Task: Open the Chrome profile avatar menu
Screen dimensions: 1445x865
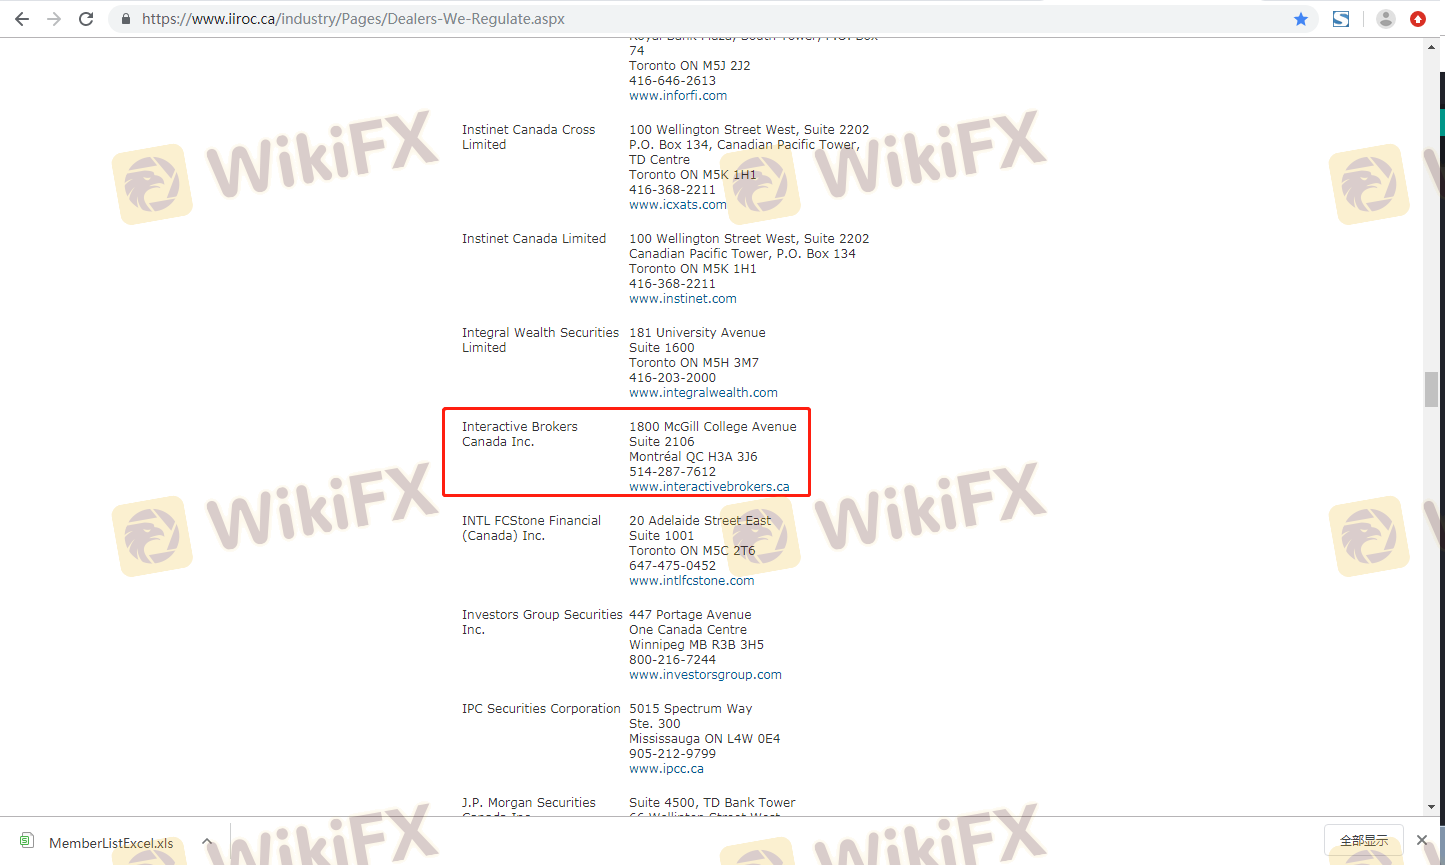Action: click(x=1386, y=19)
